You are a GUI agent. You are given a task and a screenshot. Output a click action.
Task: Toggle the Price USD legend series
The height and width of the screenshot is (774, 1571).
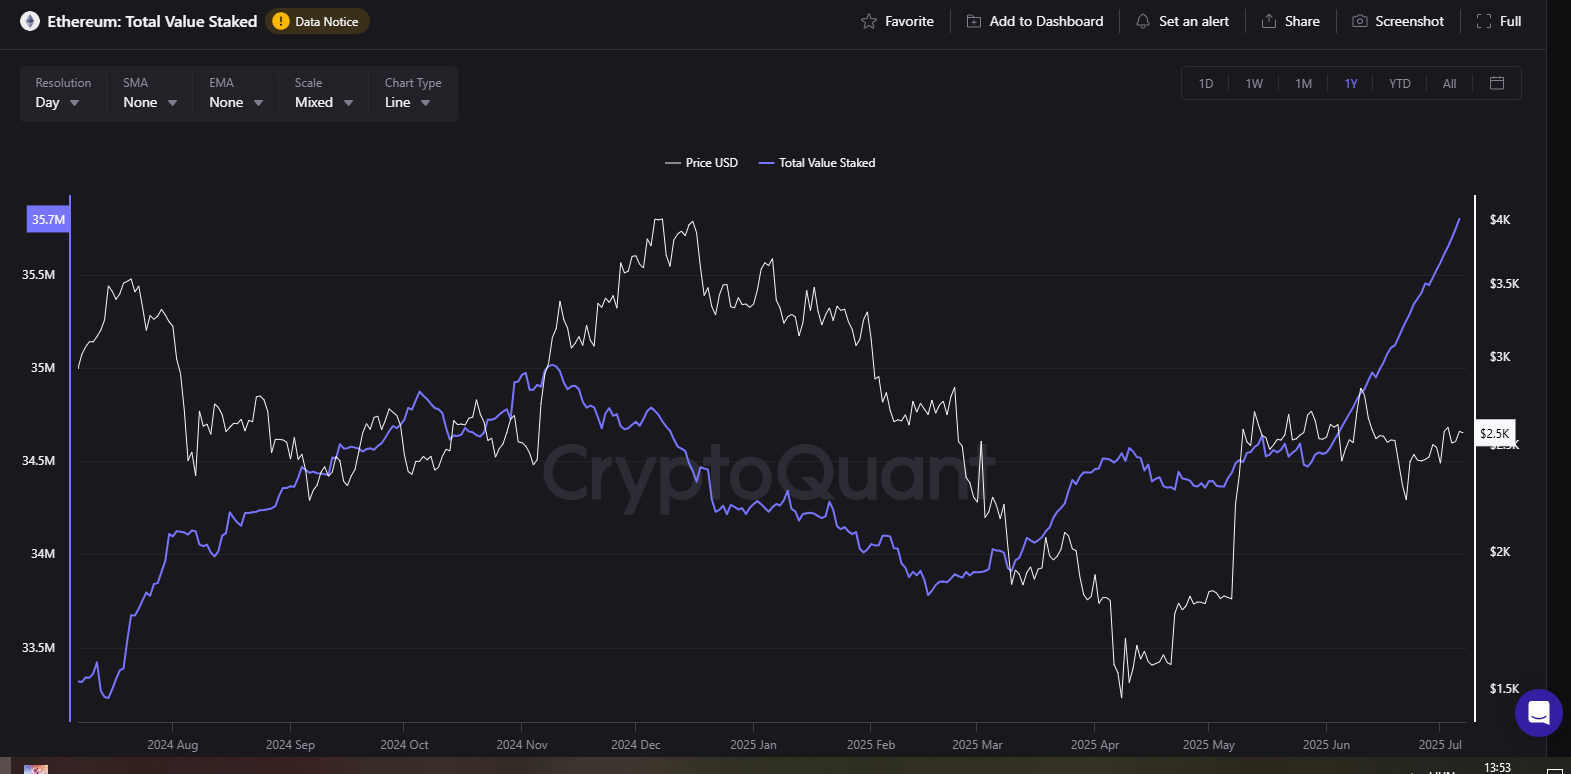click(701, 162)
